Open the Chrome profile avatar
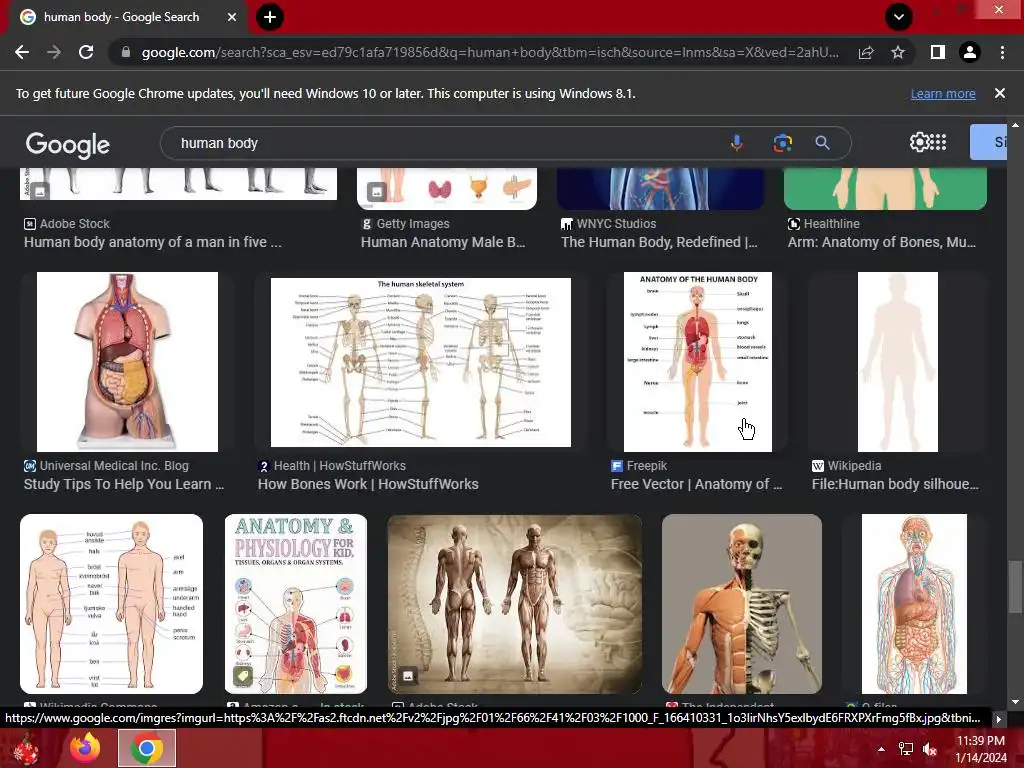Screen dimensions: 1024x768 tap(970, 52)
